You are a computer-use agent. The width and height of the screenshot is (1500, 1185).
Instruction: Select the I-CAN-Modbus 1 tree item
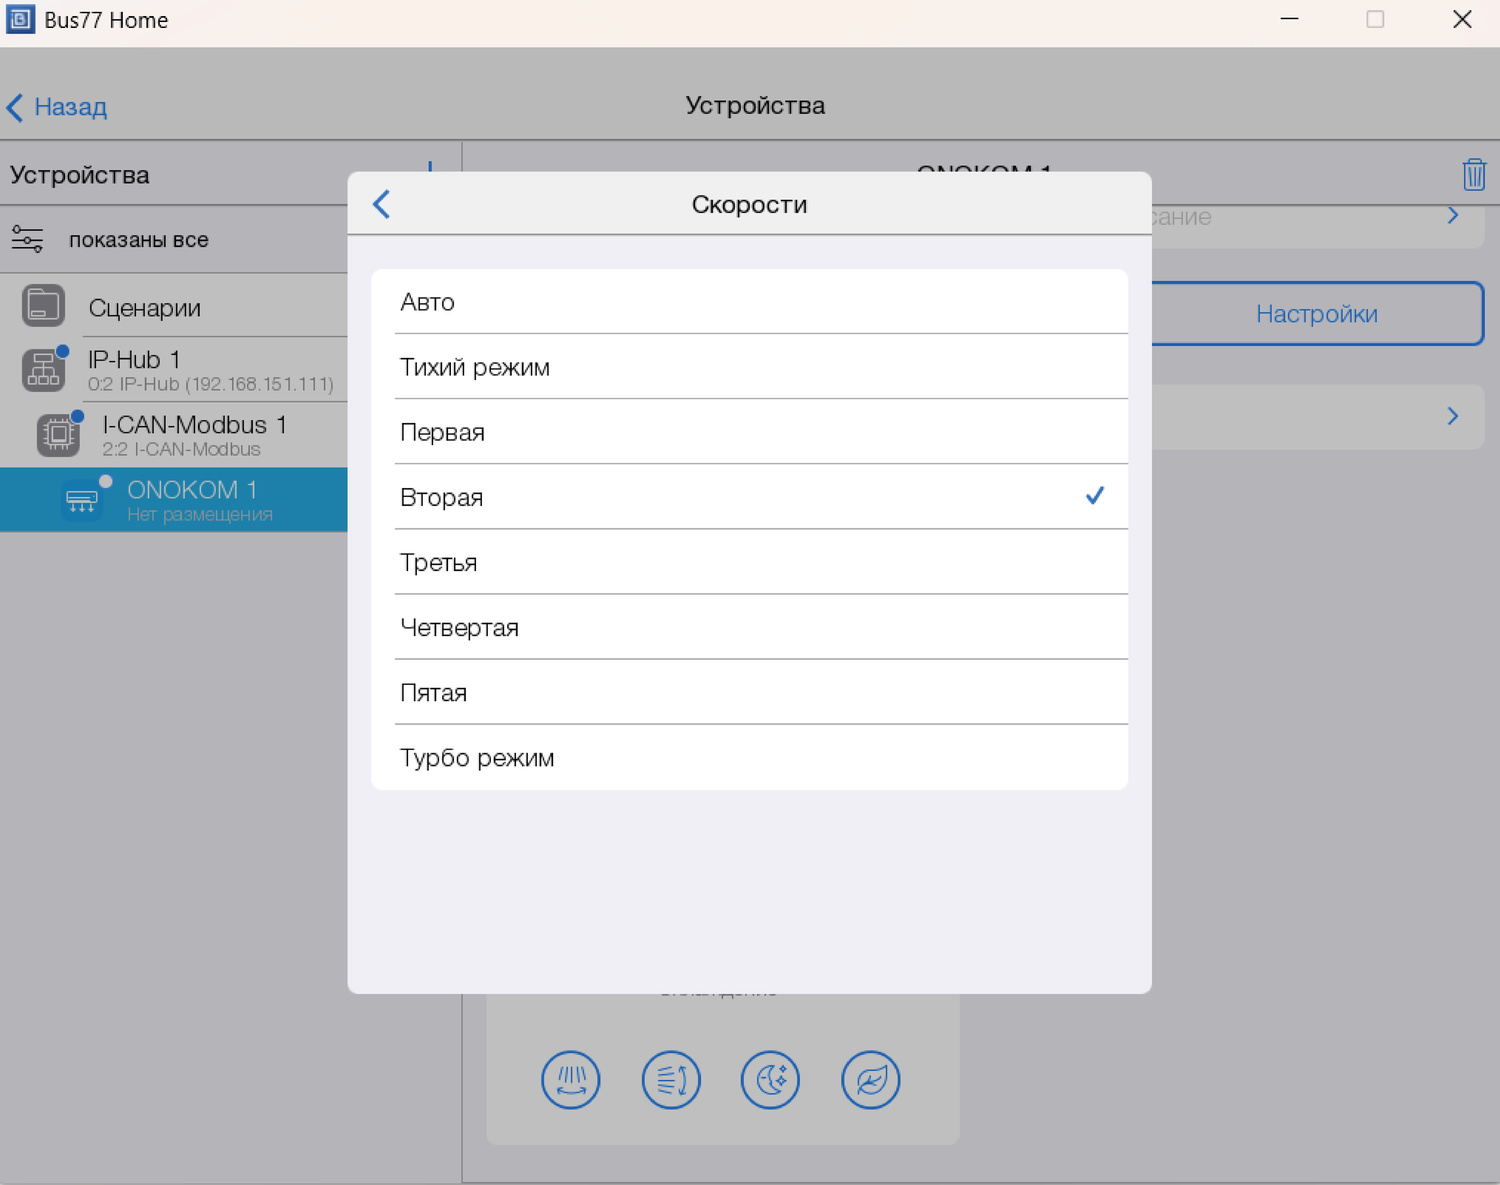click(x=194, y=435)
